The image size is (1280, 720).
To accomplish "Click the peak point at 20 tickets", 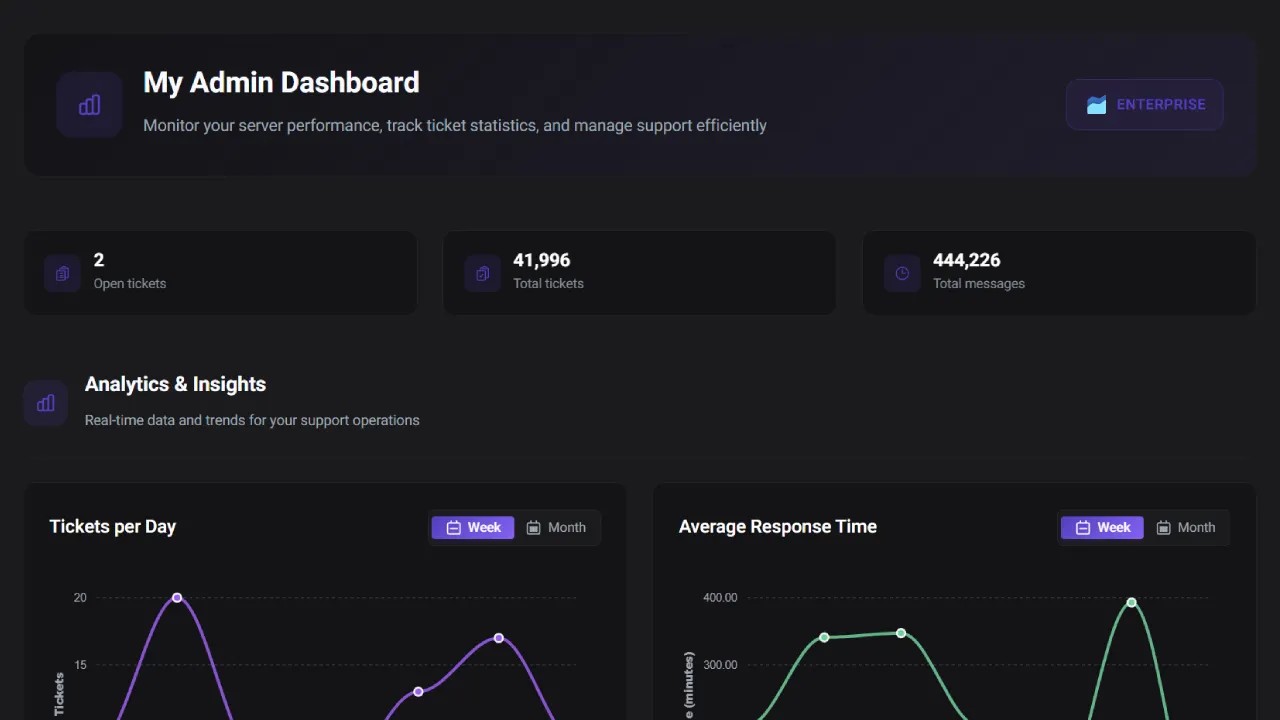I will [177, 598].
